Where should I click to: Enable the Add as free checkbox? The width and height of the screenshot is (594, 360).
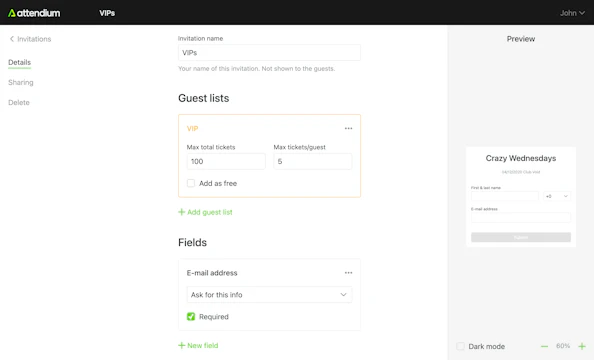point(191,183)
